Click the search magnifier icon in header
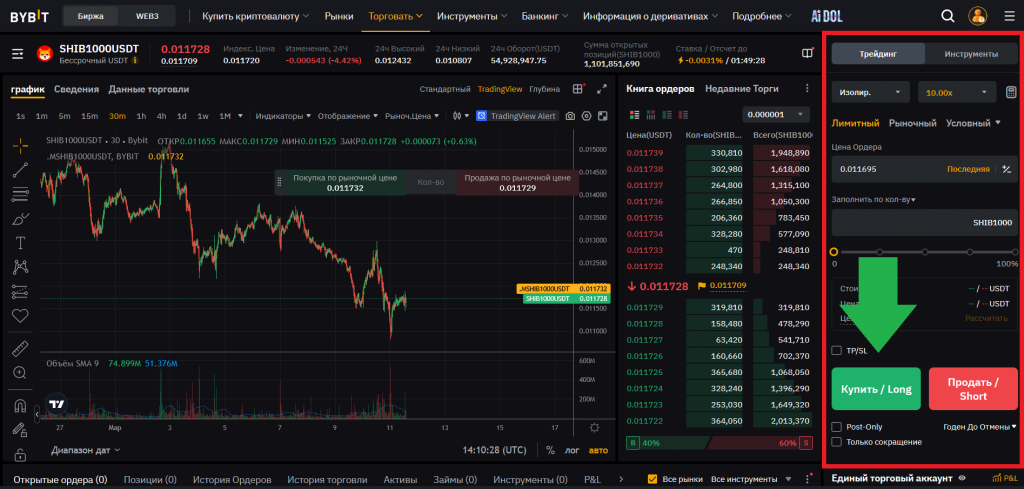 pos(948,16)
